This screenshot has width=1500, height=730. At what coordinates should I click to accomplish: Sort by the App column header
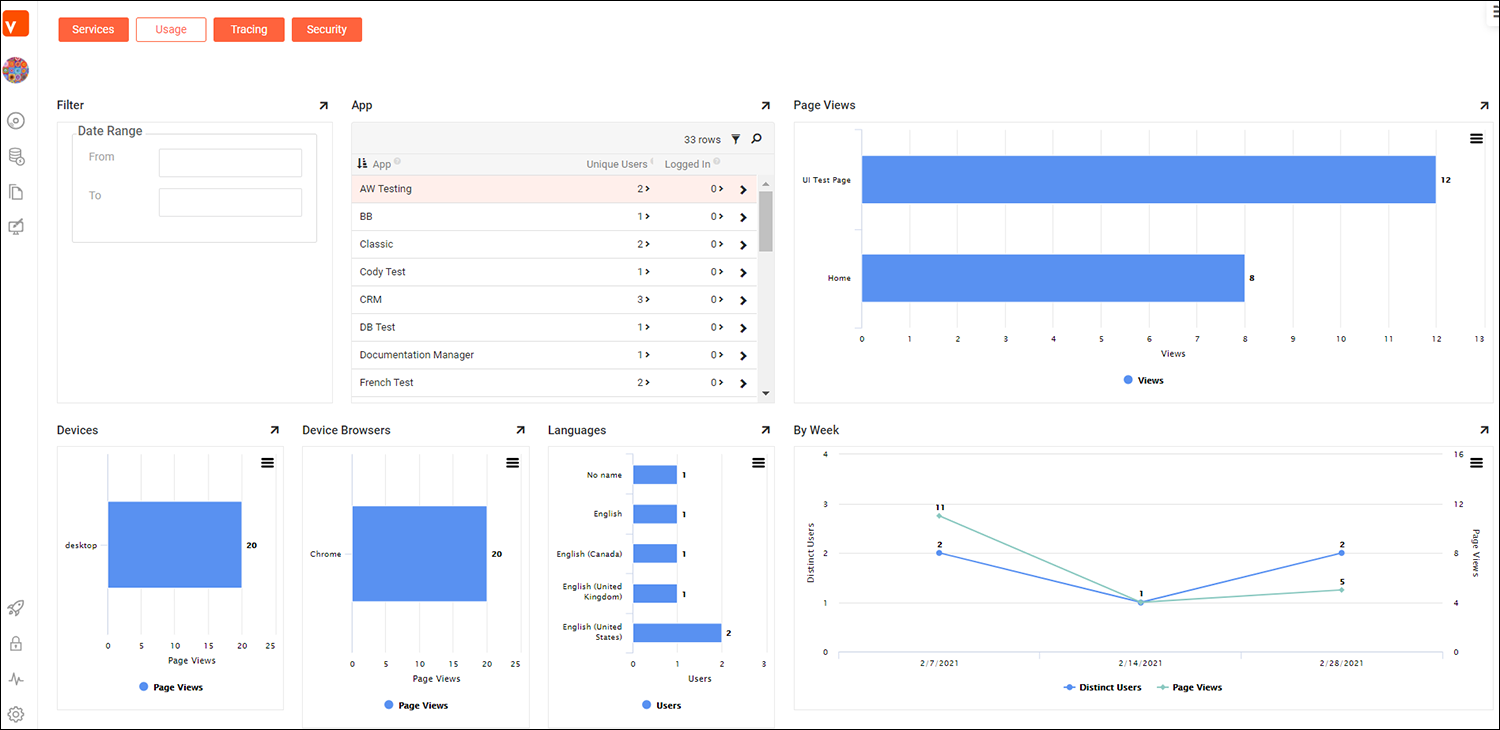pyautogui.click(x=381, y=164)
